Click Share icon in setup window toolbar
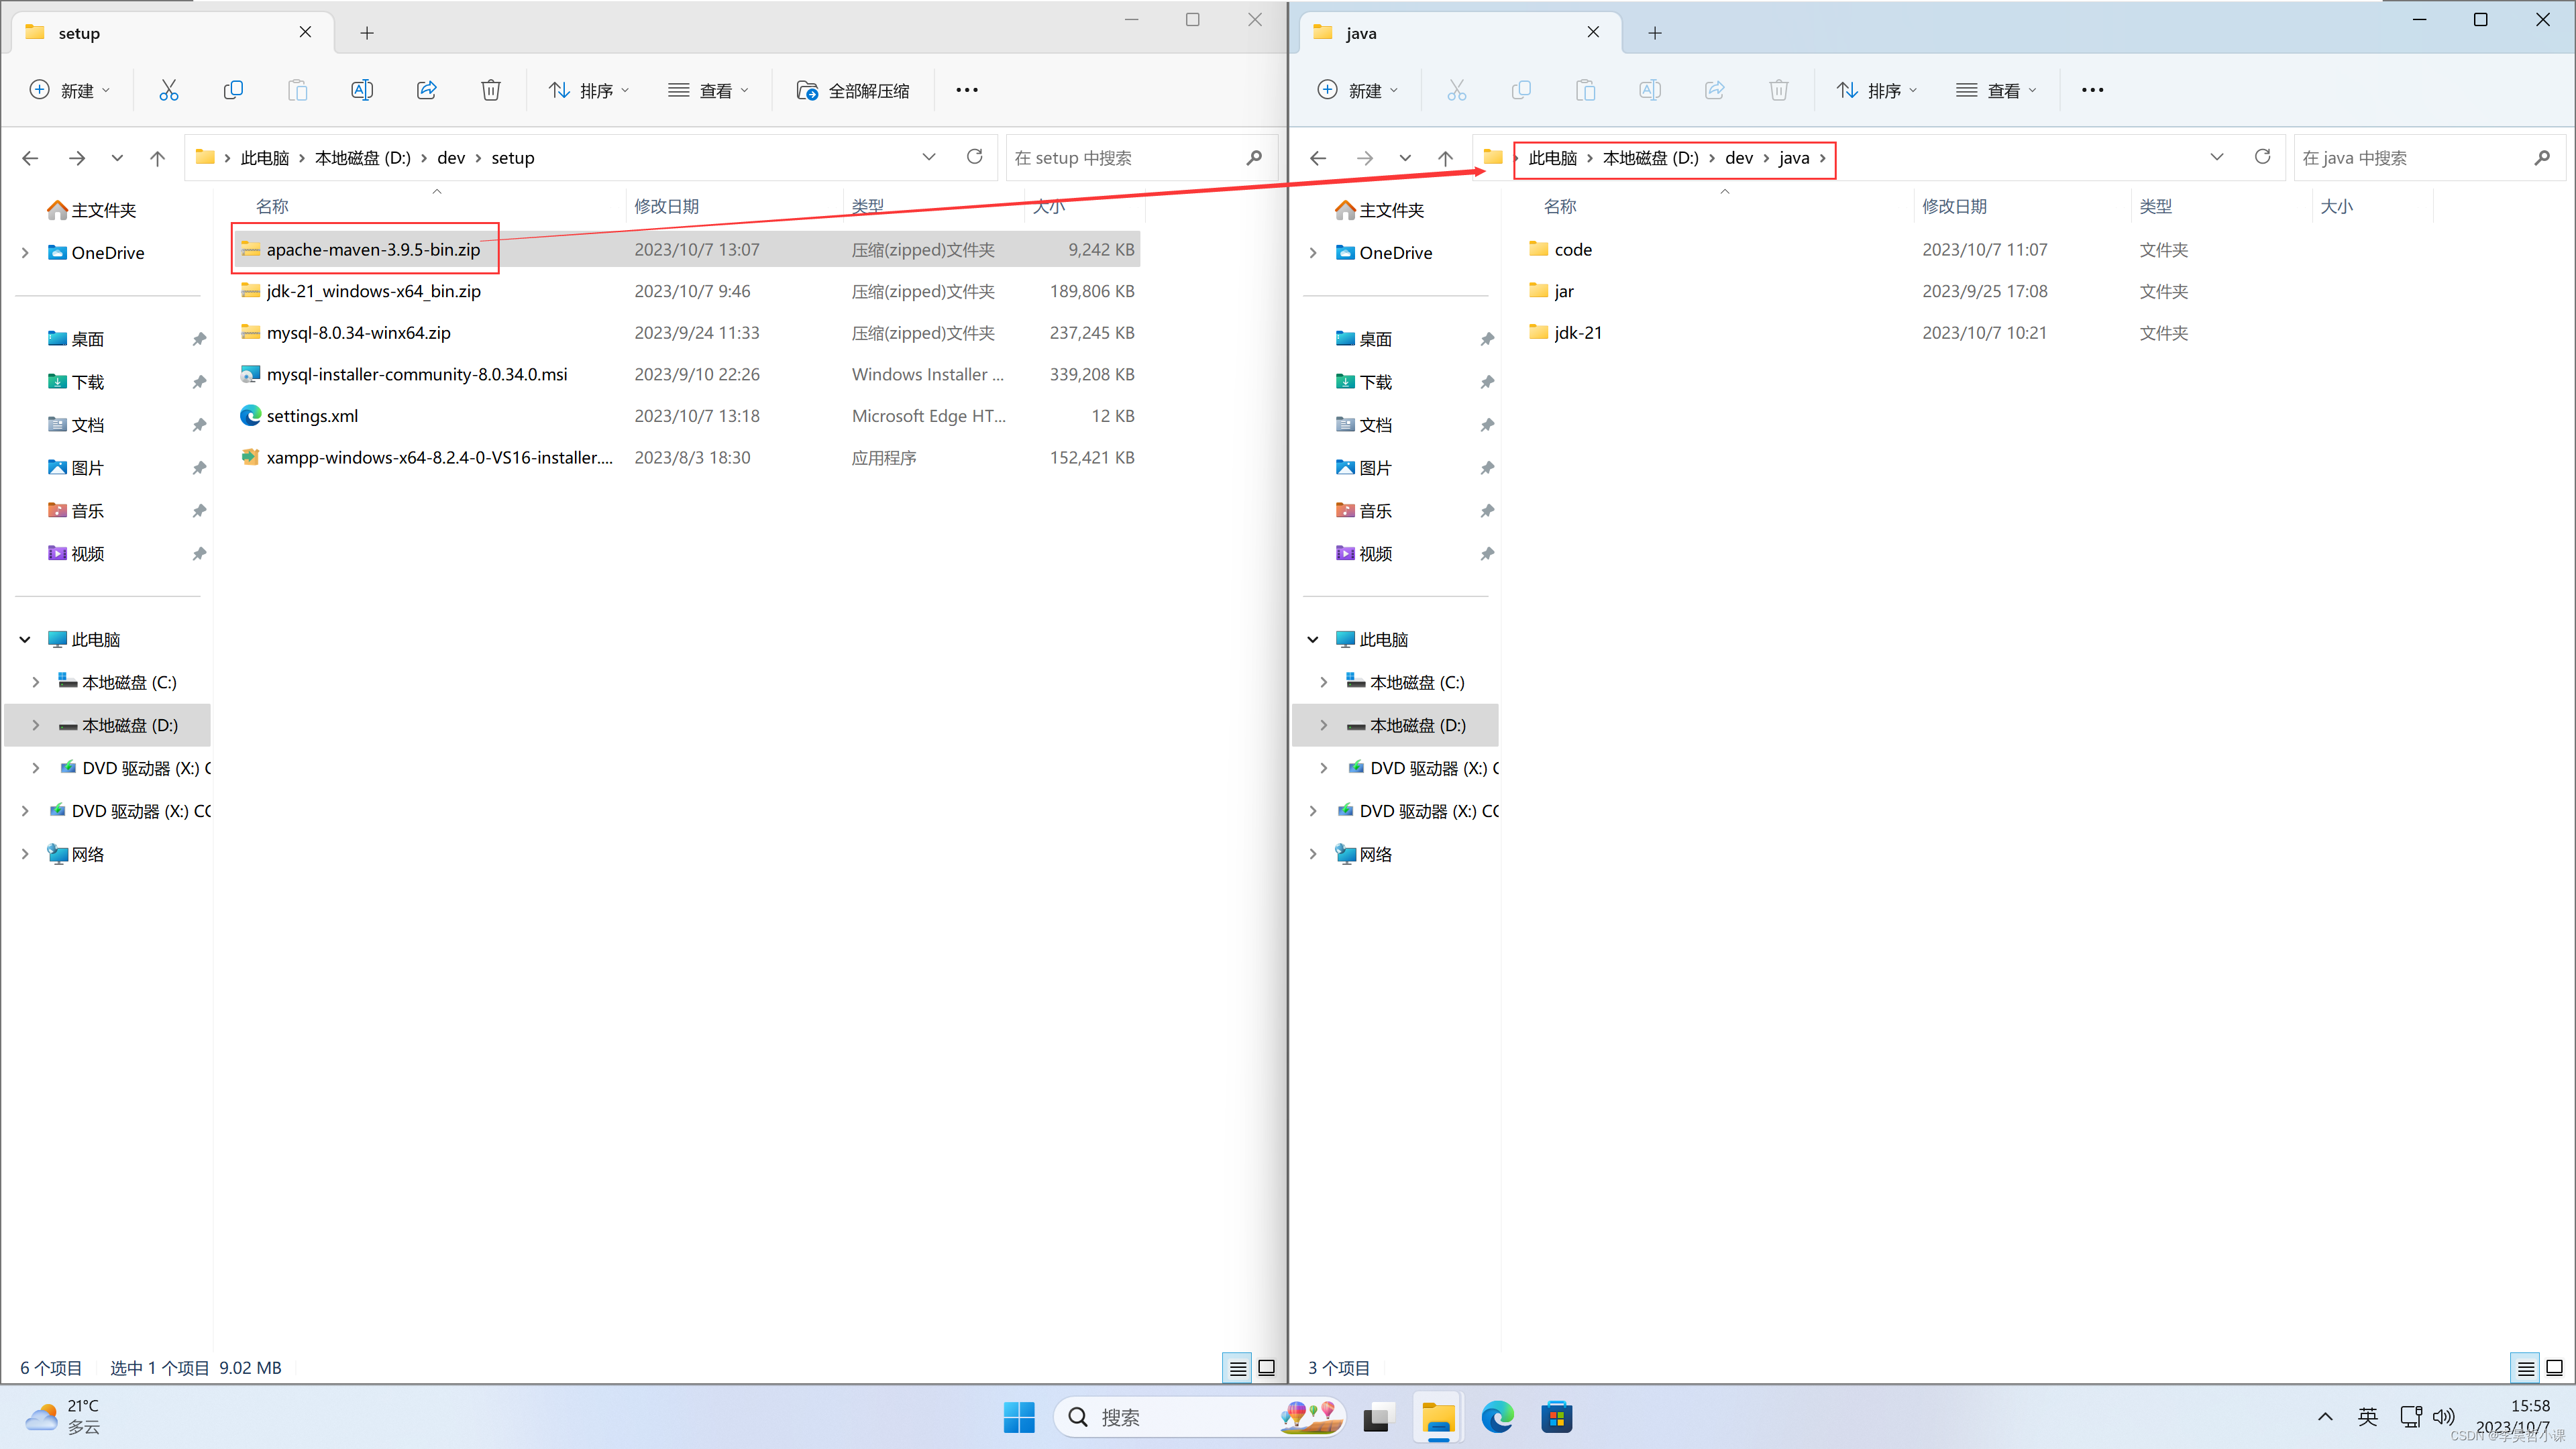Image resolution: width=2576 pixels, height=1449 pixels. point(427,90)
